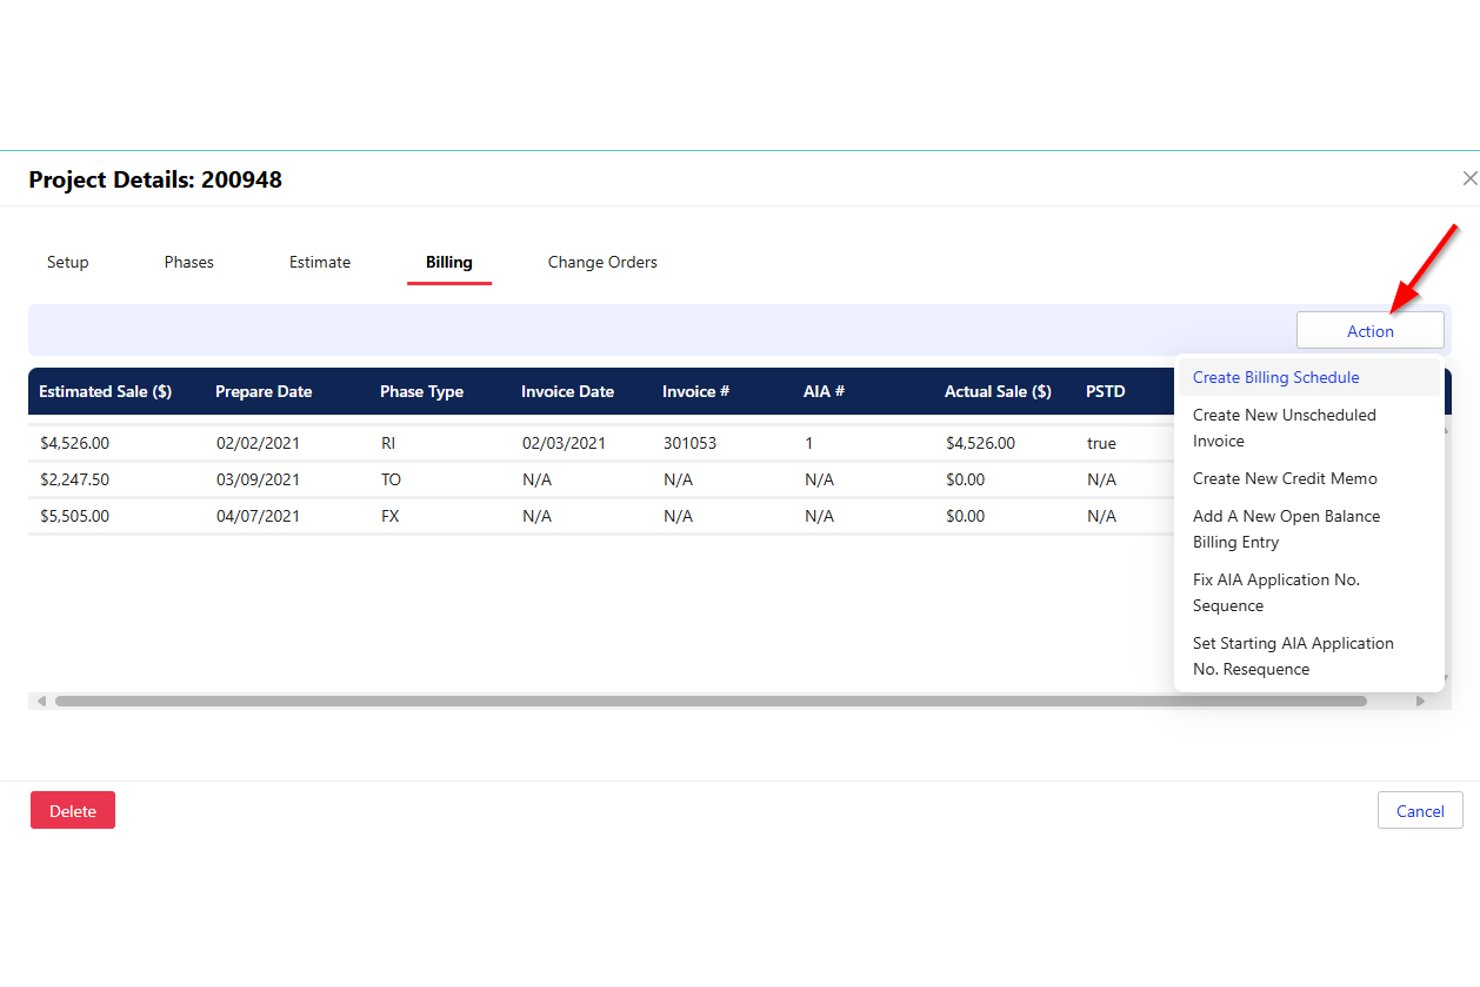Switch to the Setup tab
The height and width of the screenshot is (987, 1480).
click(x=68, y=262)
